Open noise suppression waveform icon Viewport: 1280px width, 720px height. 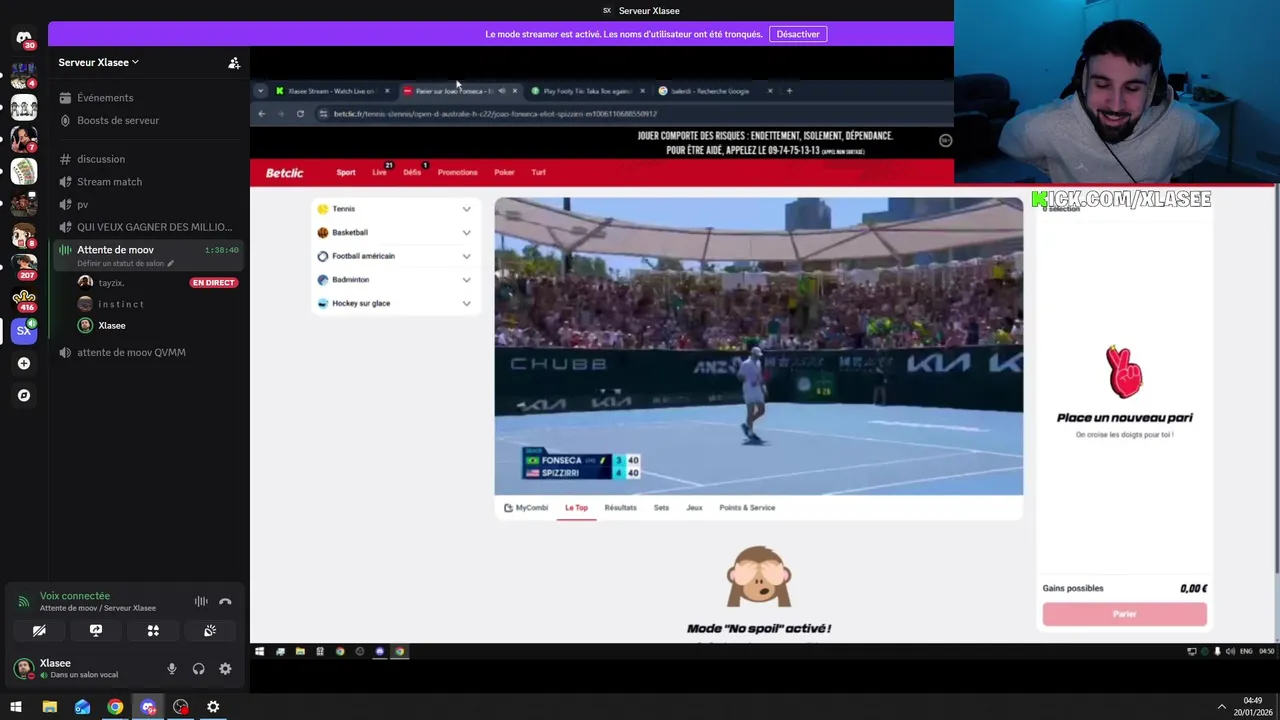201,602
